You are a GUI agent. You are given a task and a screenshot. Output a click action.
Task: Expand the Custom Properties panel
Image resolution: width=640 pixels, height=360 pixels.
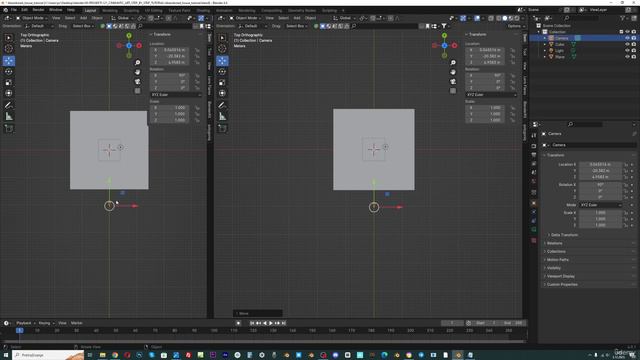click(x=562, y=284)
